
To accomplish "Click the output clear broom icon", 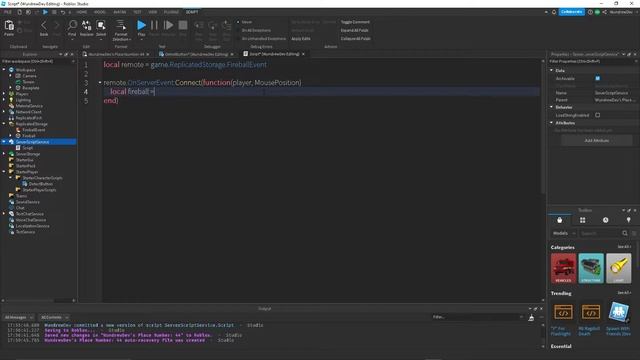I will pyautogui.click(x=531, y=317).
